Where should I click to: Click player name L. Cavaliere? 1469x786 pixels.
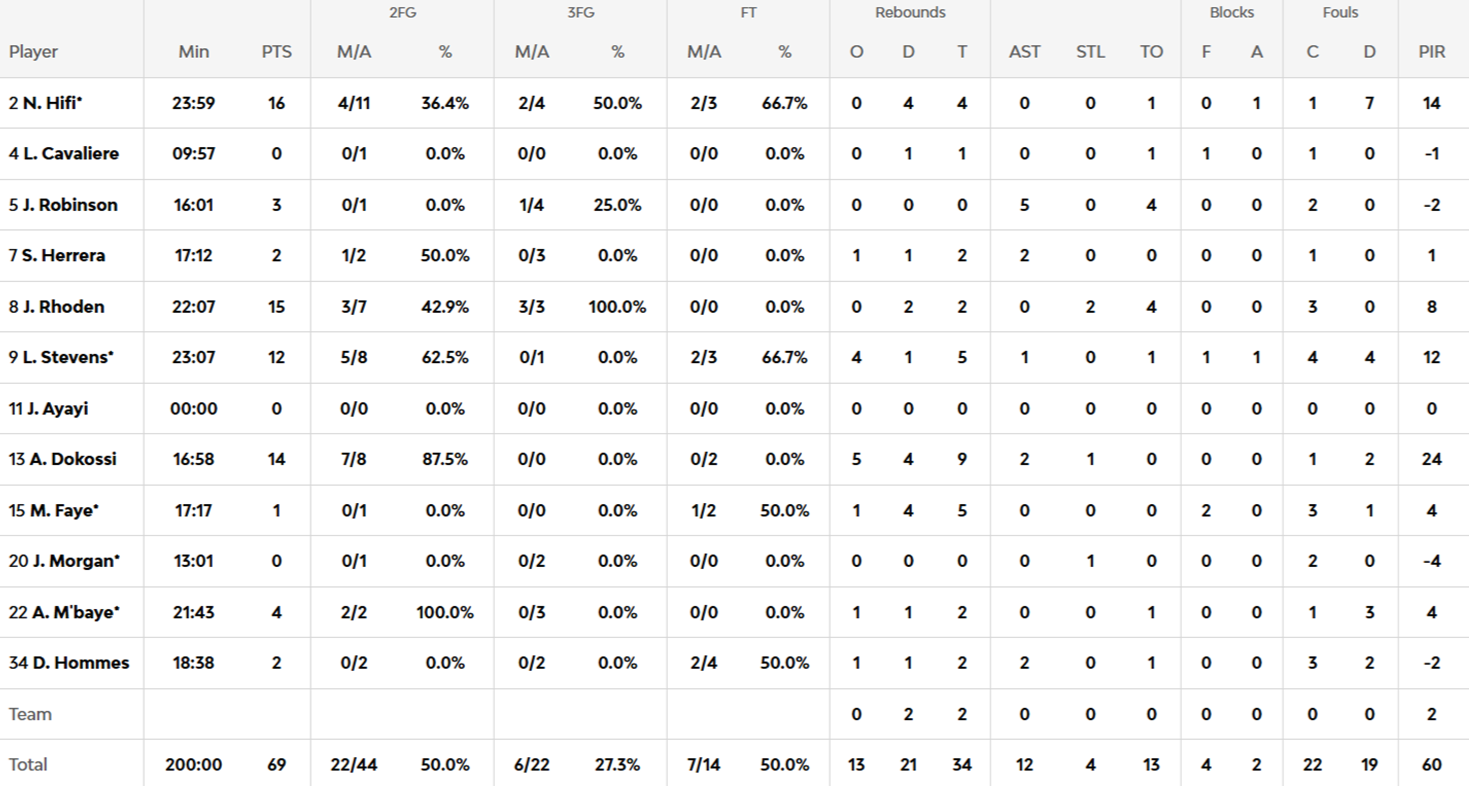click(x=70, y=154)
